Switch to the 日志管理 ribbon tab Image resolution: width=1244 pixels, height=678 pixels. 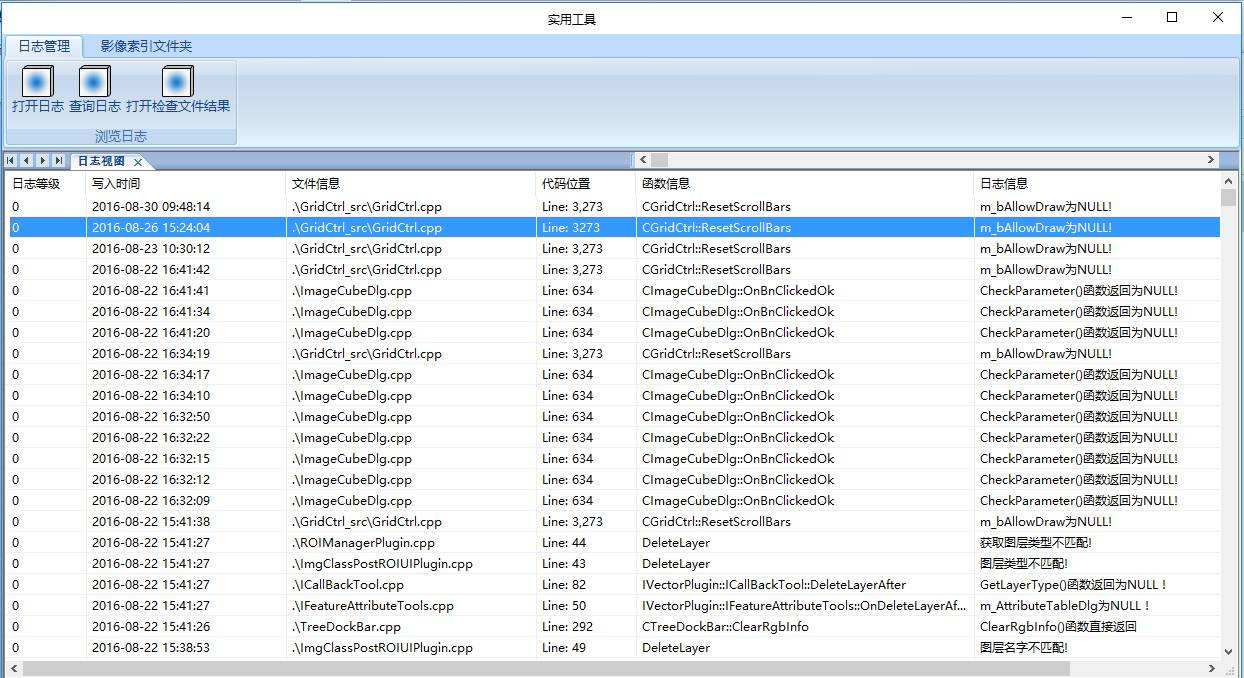(44, 46)
